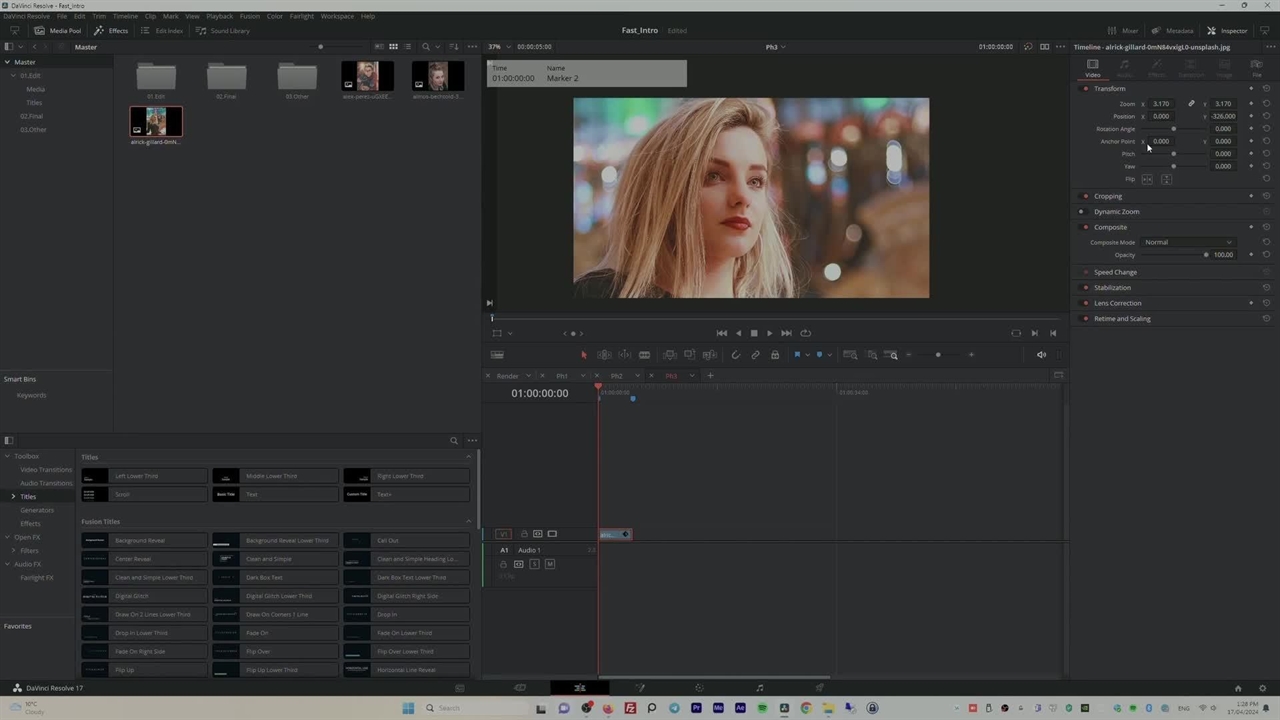The height and width of the screenshot is (720, 1280).
Task: Click the Metadata panel button
Action: coord(1173,31)
